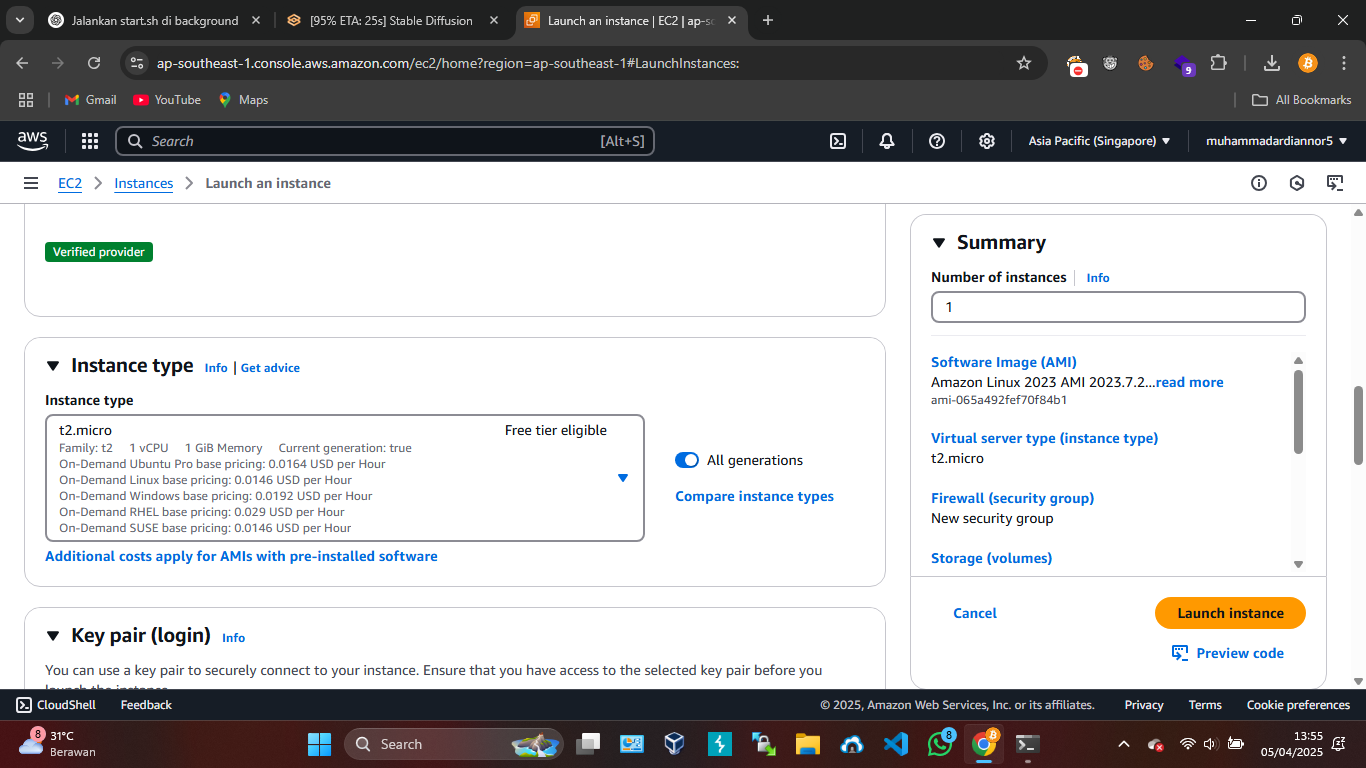The height and width of the screenshot is (768, 1366).
Task: Open the hexagon settings icon beside info
Action: (x=1297, y=183)
